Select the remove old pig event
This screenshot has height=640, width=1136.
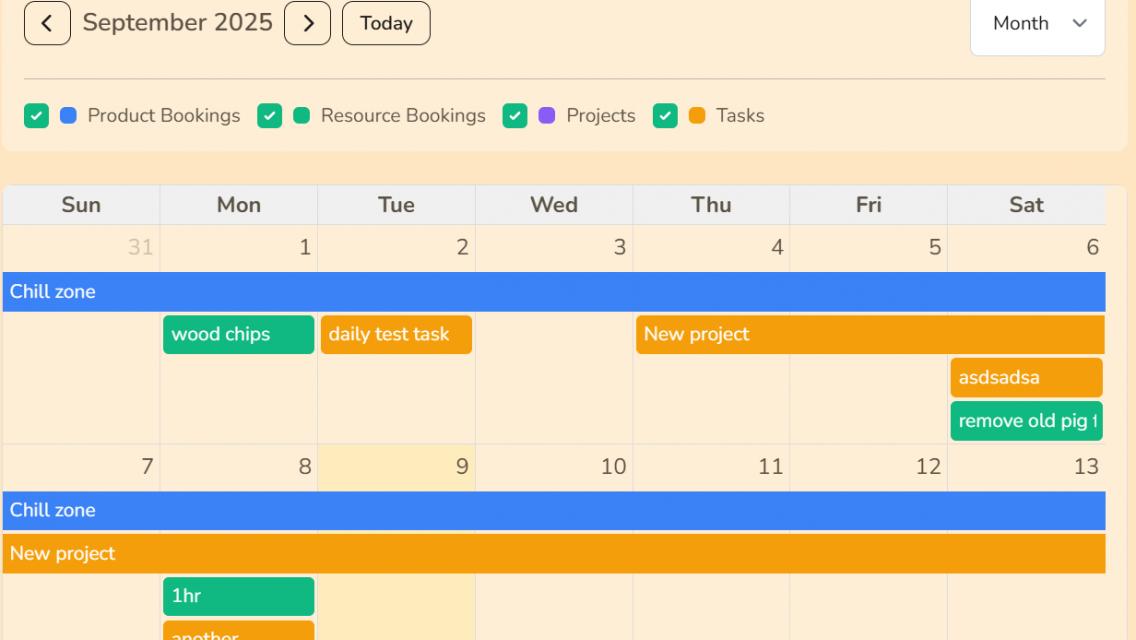1025,420
